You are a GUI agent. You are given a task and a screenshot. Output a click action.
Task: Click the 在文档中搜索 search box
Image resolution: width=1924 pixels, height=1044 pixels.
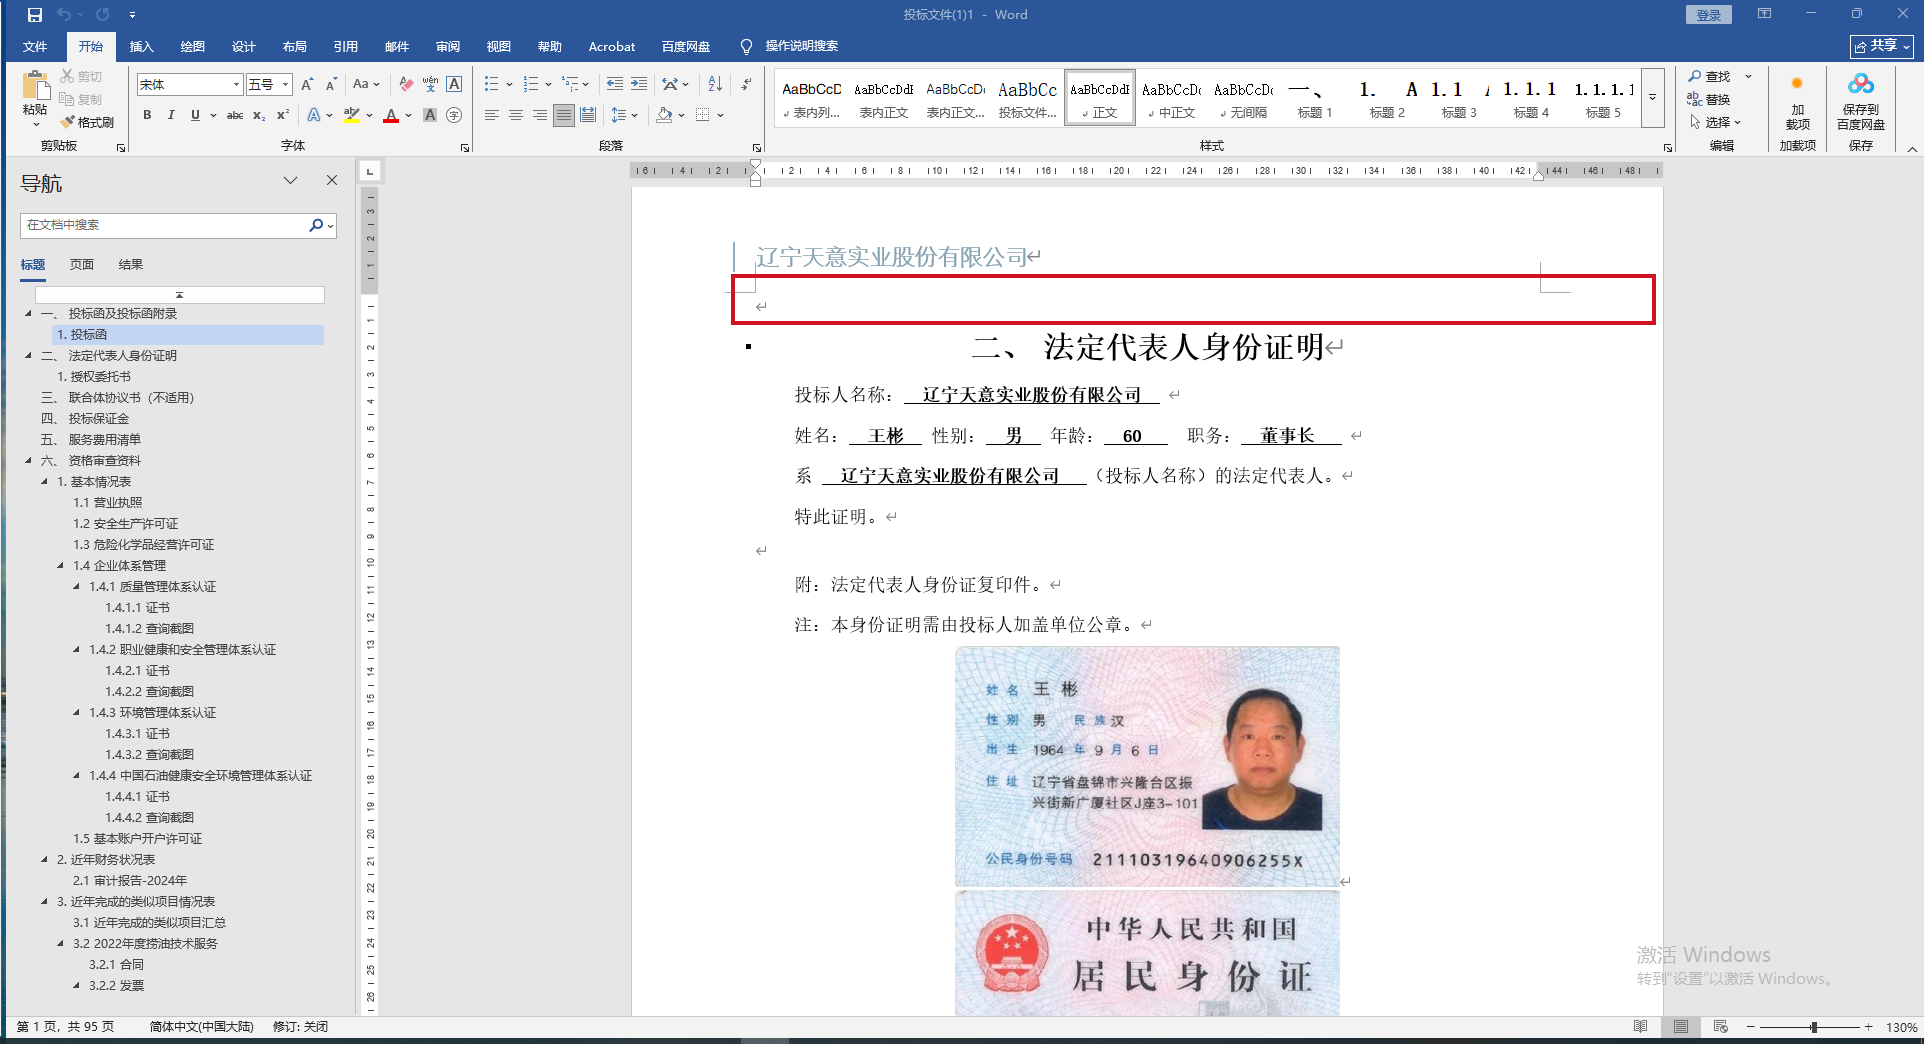165,225
